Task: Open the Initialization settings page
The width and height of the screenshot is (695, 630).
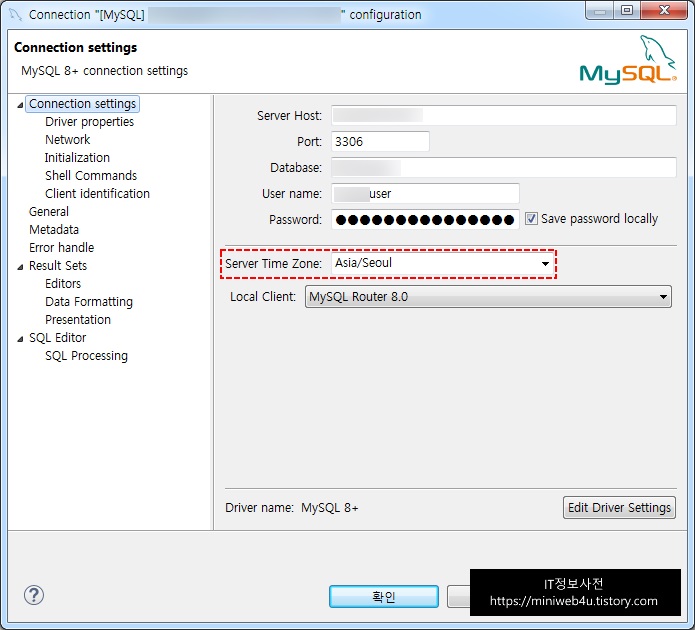Action: pyautogui.click(x=77, y=157)
